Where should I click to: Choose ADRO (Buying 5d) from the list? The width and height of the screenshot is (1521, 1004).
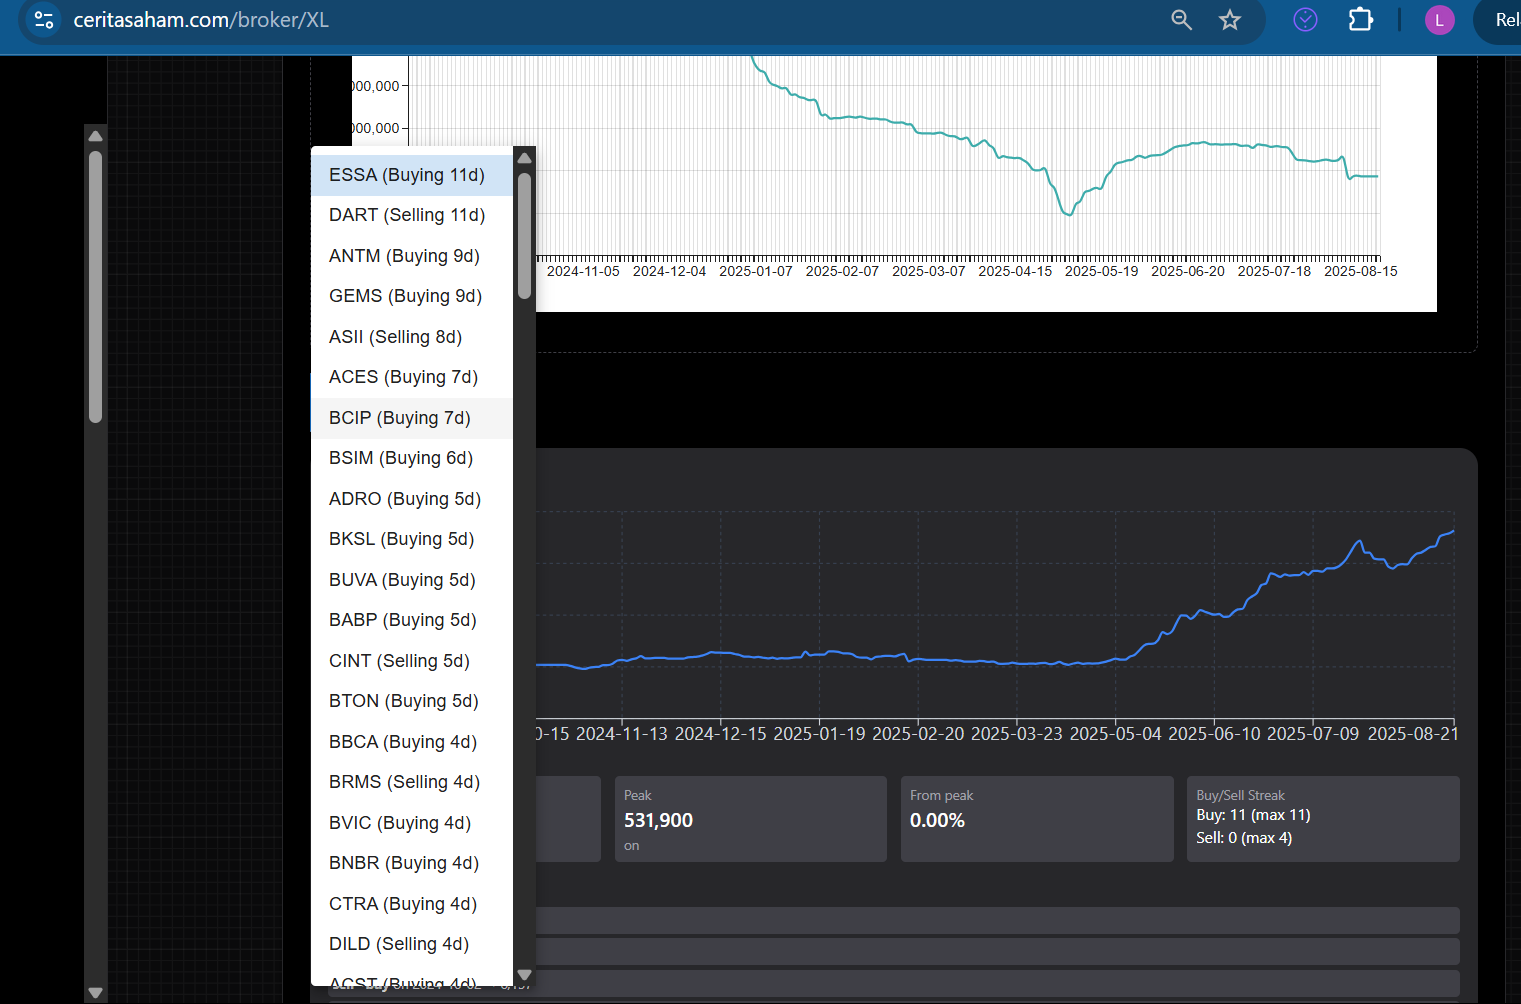tap(412, 499)
